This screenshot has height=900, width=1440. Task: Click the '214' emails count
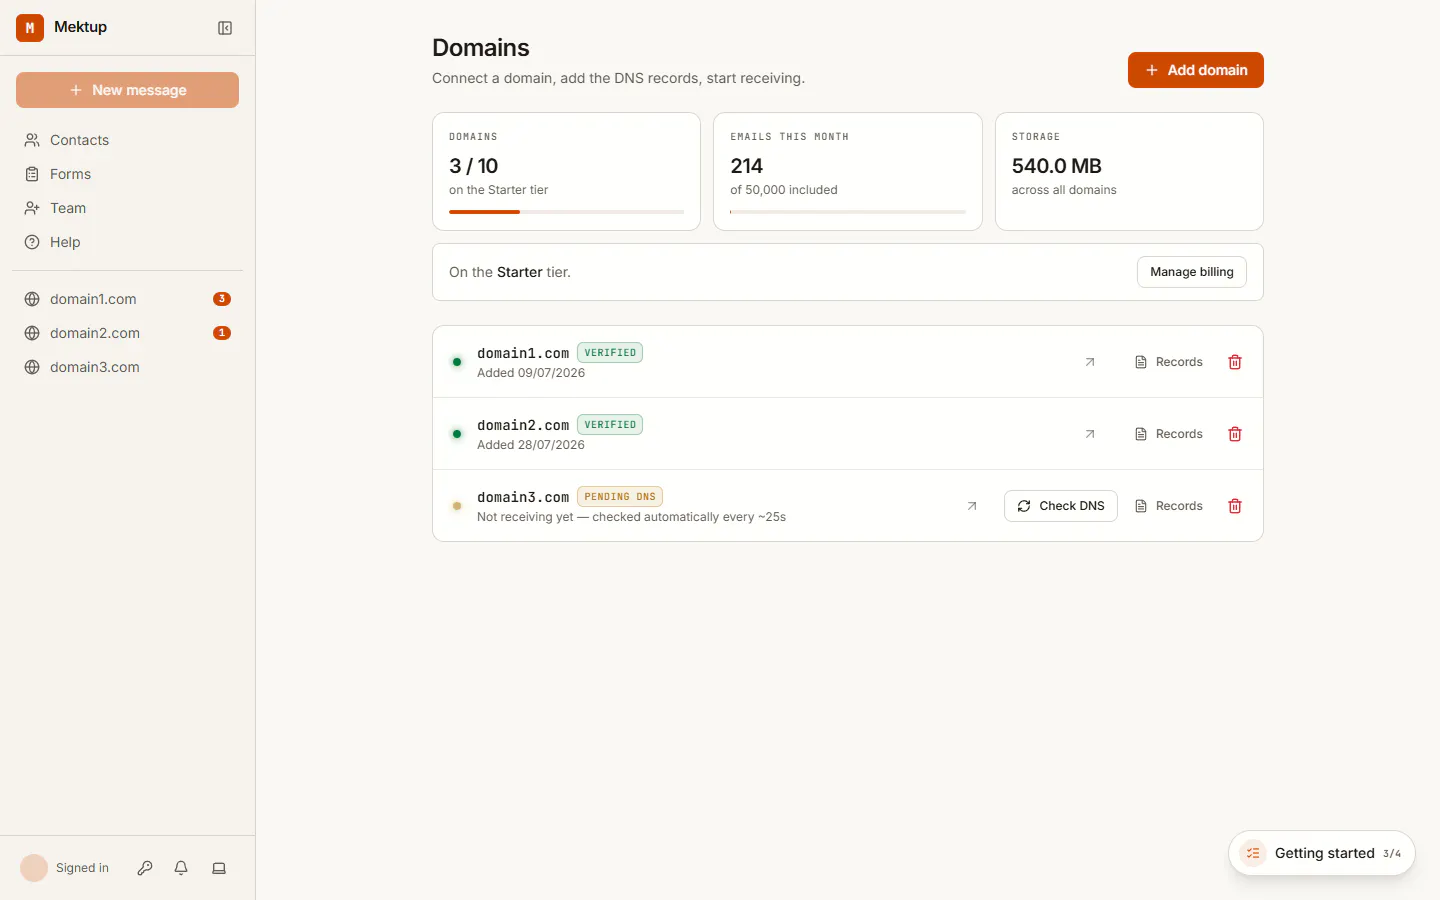coord(746,166)
